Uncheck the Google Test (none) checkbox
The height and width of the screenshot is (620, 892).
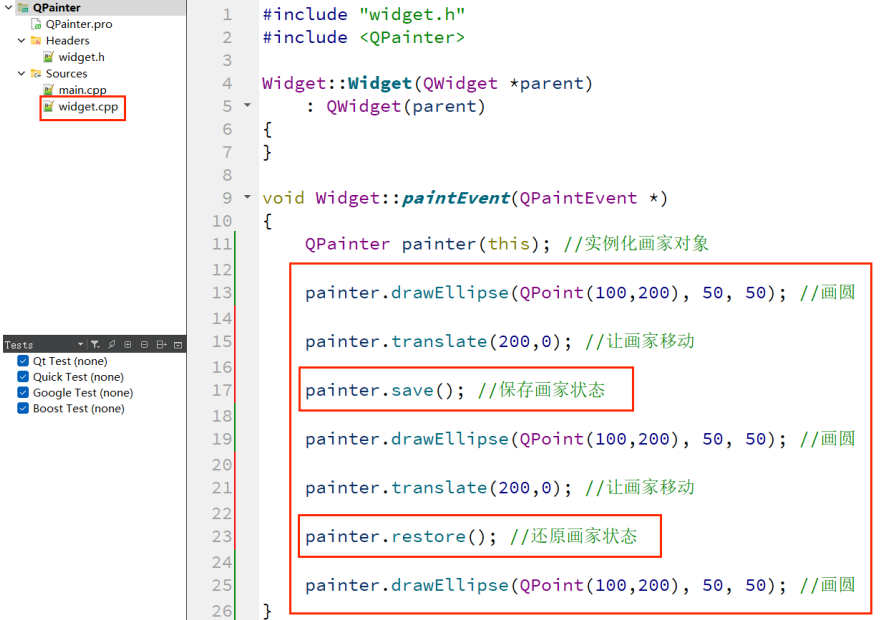coord(23,392)
